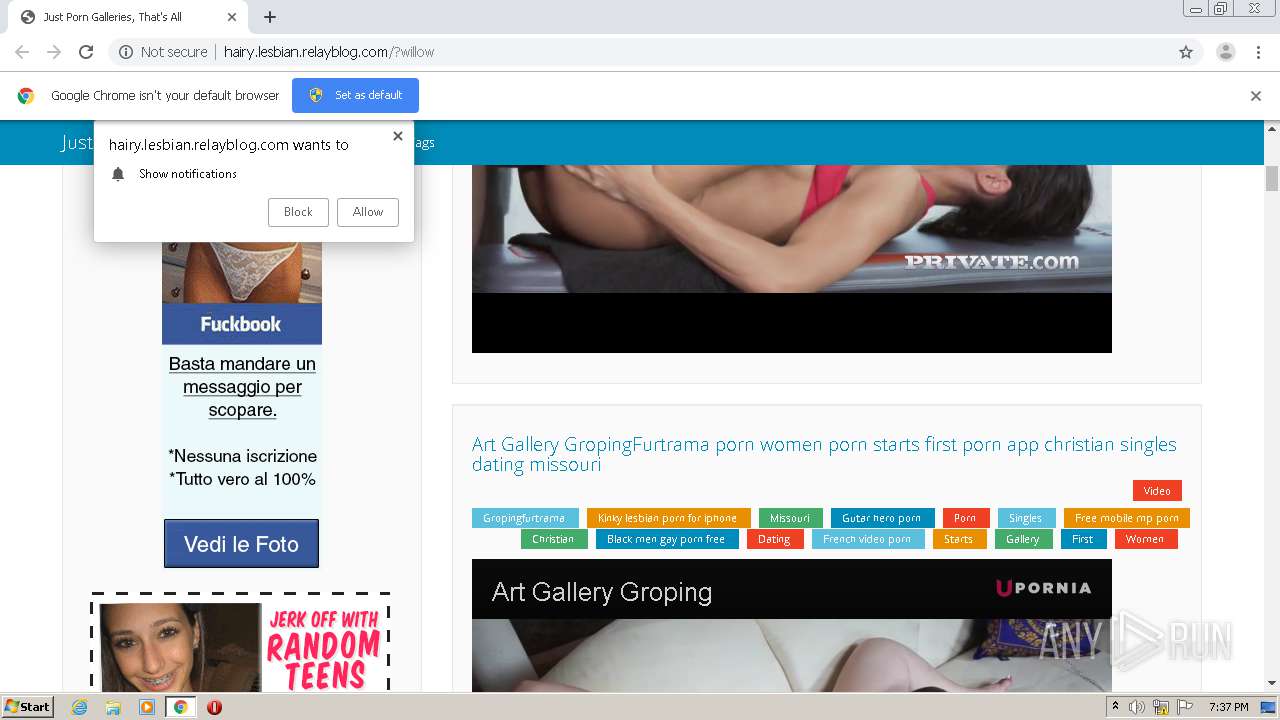The width and height of the screenshot is (1280, 720).
Task: Open the volume control in the tray
Action: click(x=1137, y=707)
